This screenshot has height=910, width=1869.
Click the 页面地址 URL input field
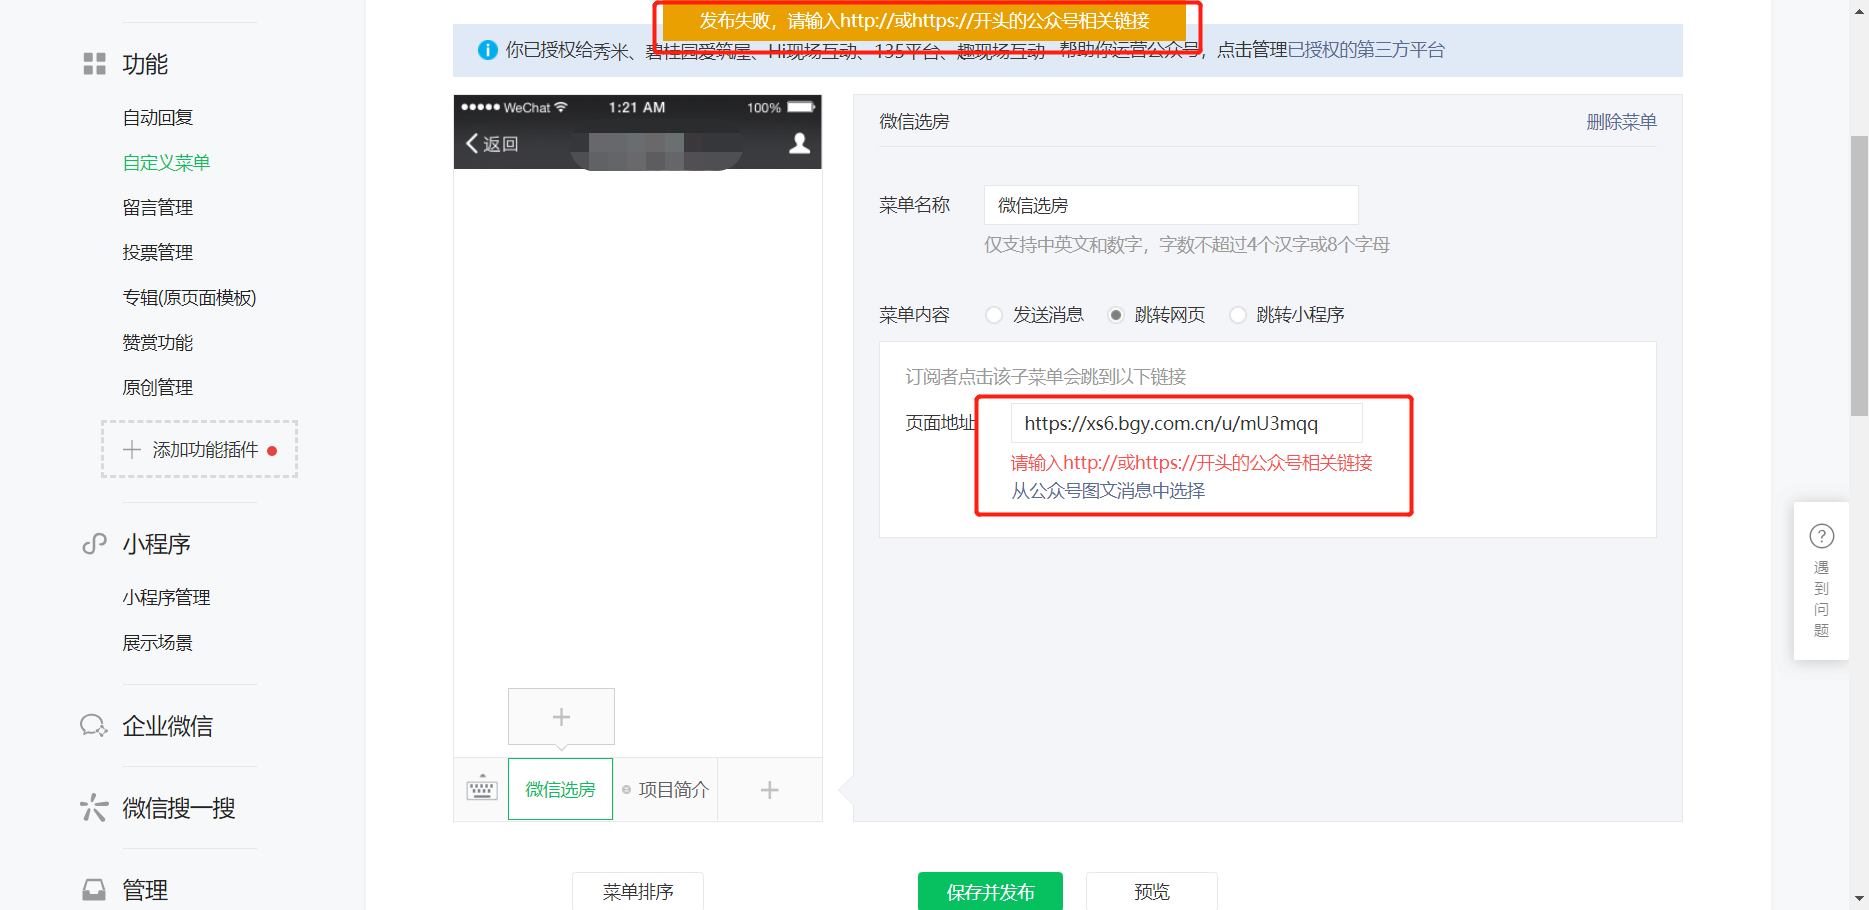pyautogui.click(x=1187, y=423)
